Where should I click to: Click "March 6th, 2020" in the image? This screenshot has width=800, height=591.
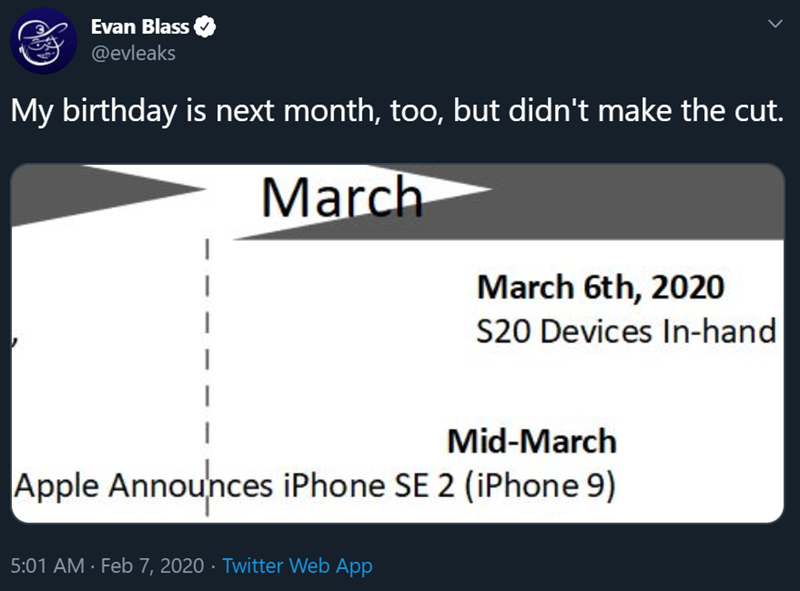[x=600, y=288]
